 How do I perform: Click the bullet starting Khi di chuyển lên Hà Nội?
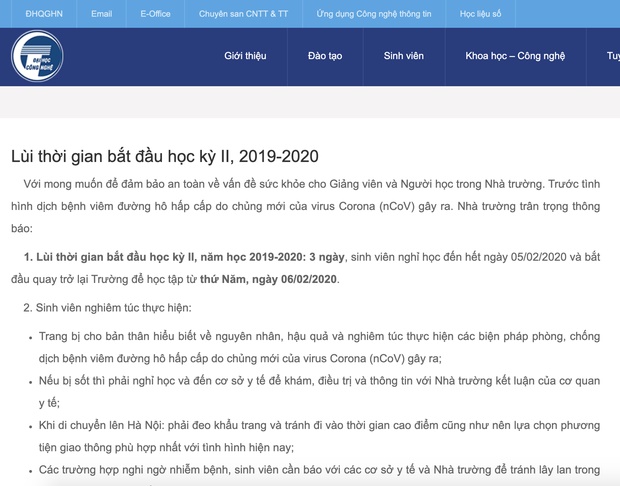pyautogui.click(x=320, y=434)
